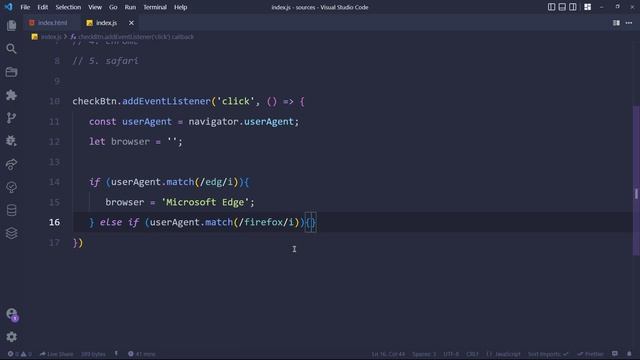Viewport: 640px width, 360px height.
Task: Click the Customize Layout icon
Action: (587, 7)
